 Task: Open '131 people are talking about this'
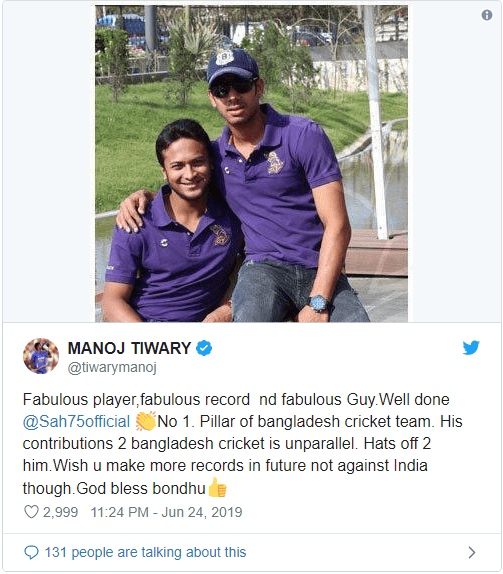click(x=145, y=552)
